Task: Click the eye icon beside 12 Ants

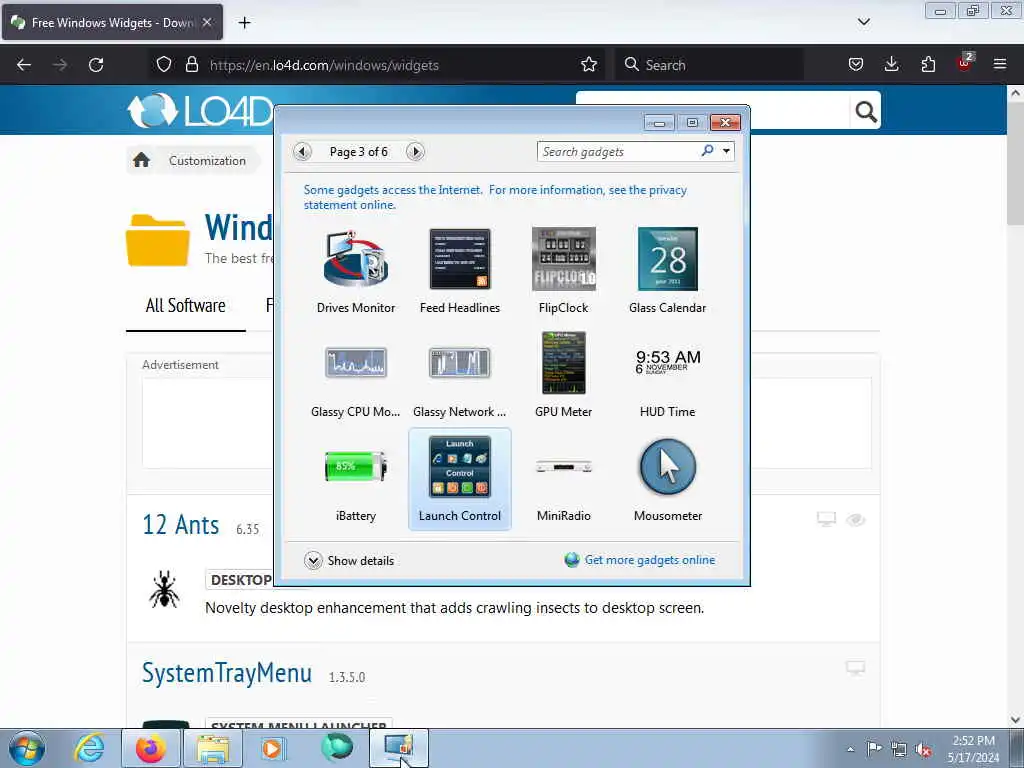Action: pyautogui.click(x=856, y=520)
